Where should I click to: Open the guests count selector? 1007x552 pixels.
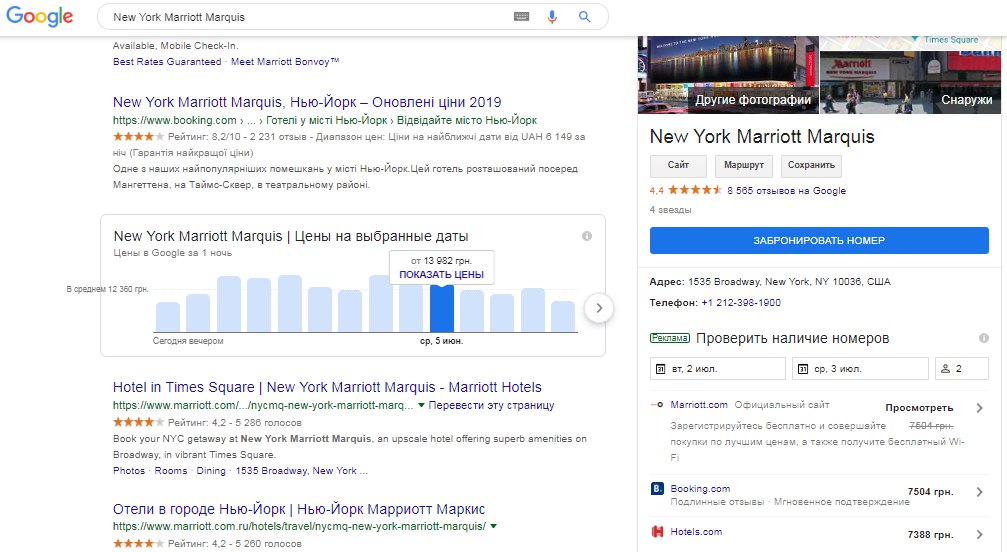pyautogui.click(x=961, y=368)
